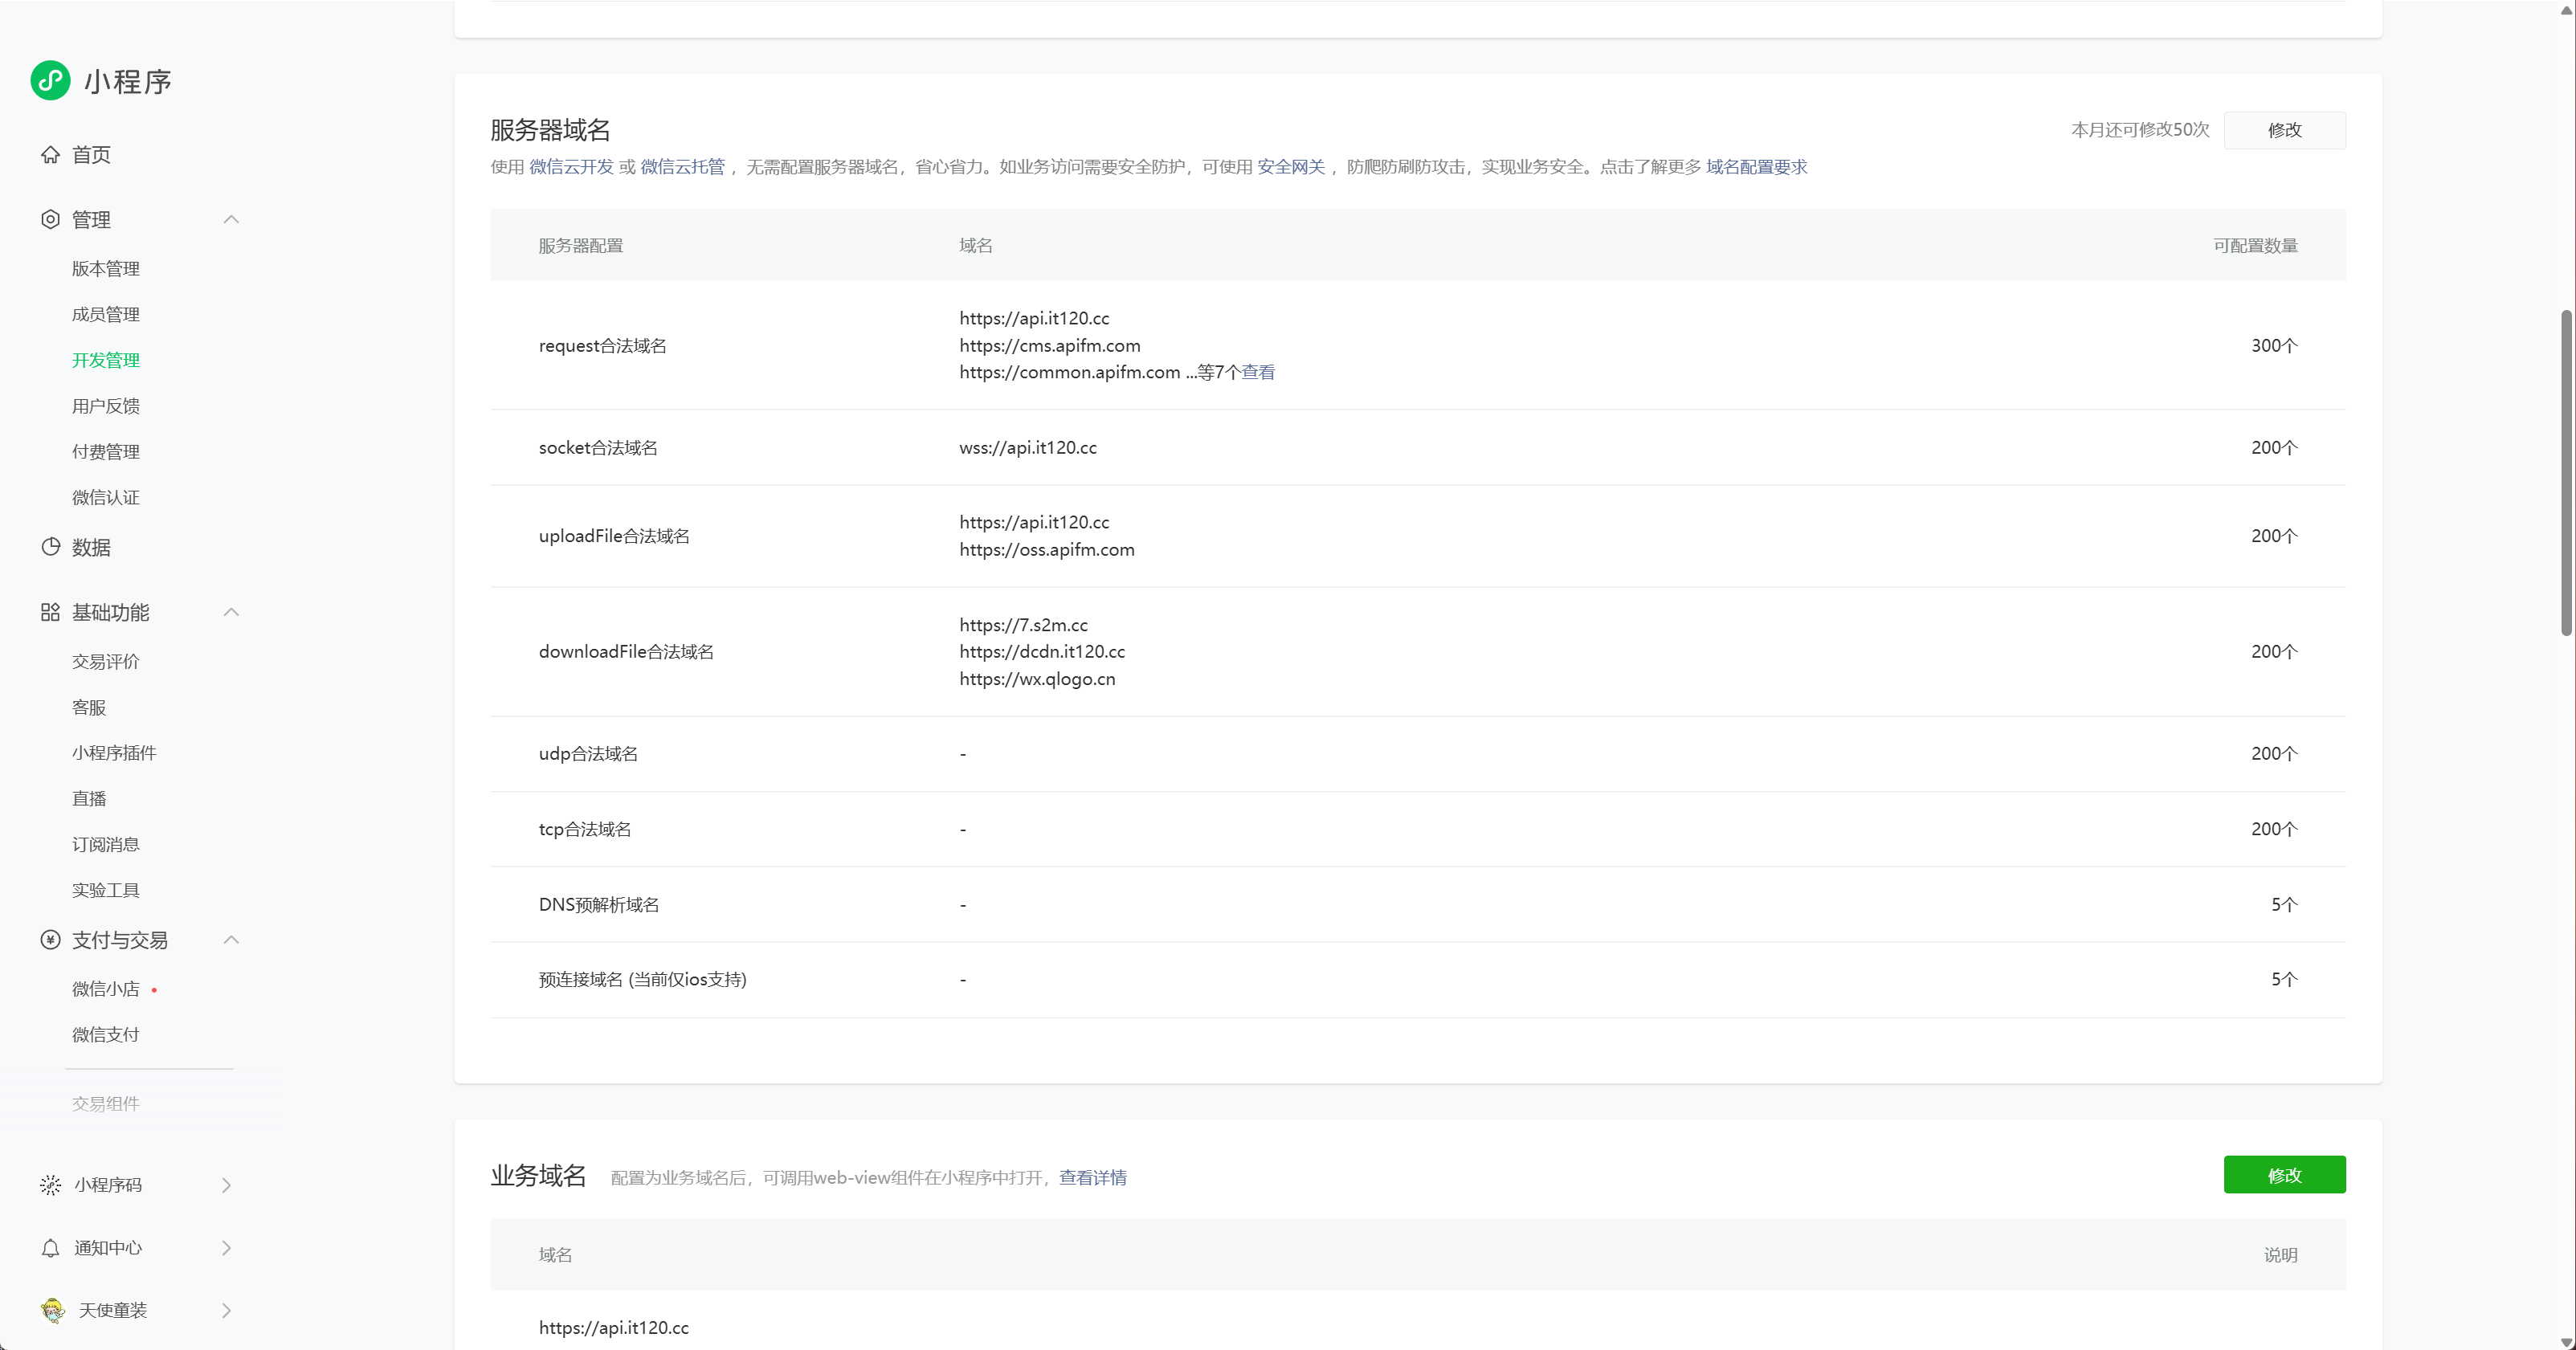Click https://7.s2m.cc download domain text
This screenshot has width=2576, height=1350.
click(1023, 625)
